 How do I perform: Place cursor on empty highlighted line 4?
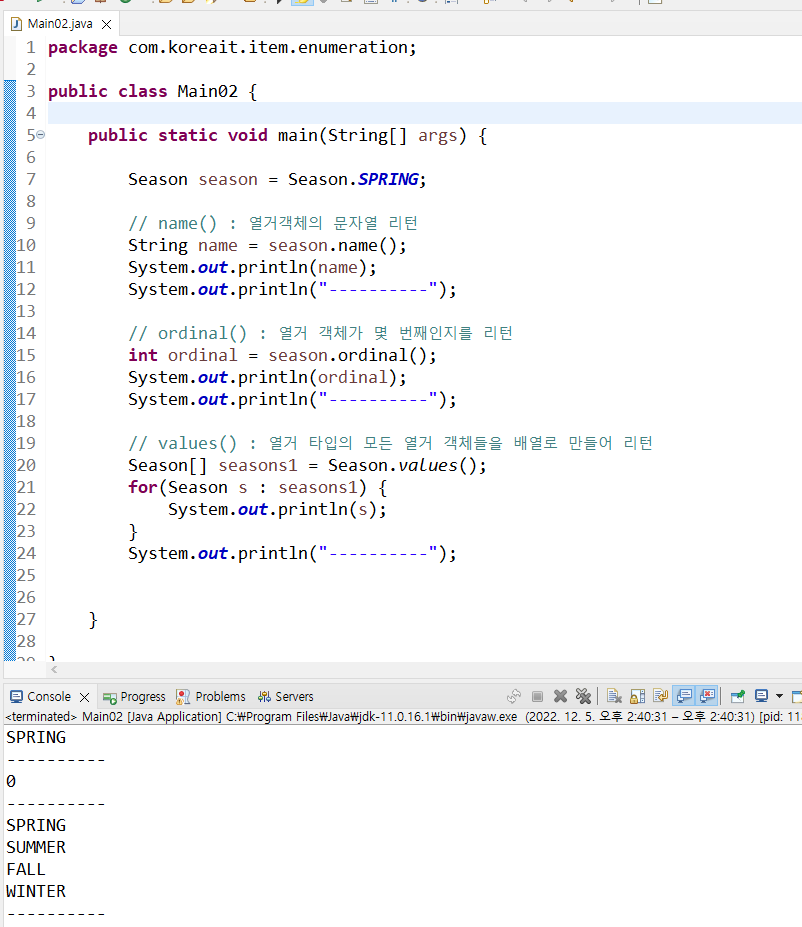click(x=424, y=114)
